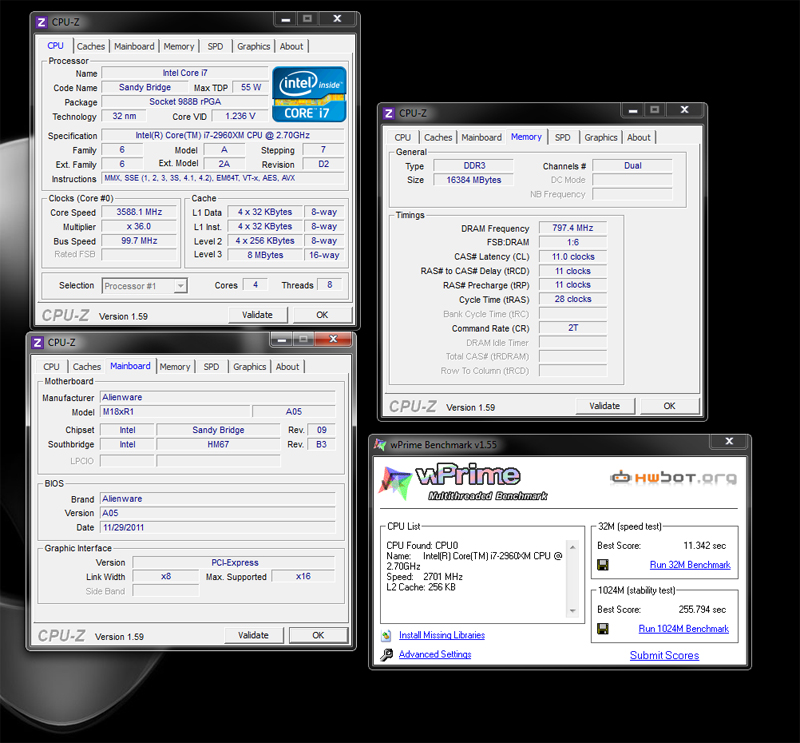Open Memory tab in the CPU window

[x=179, y=46]
